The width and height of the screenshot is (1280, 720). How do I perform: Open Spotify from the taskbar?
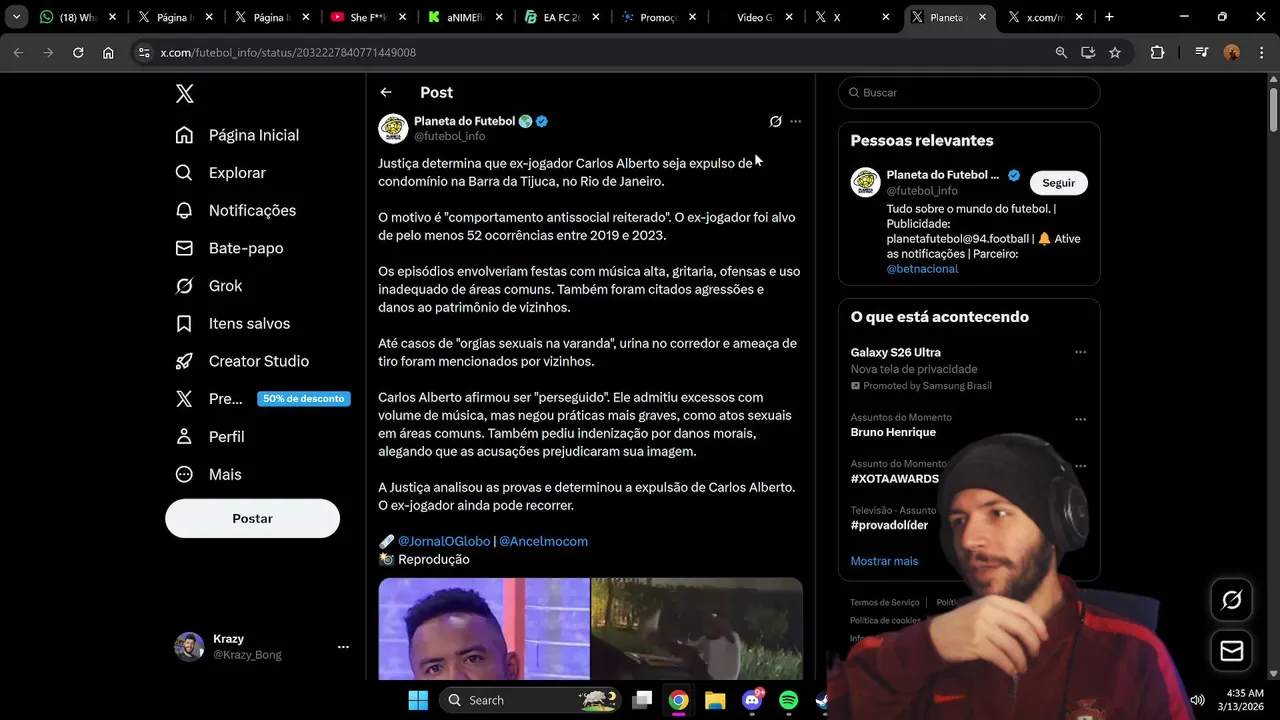pos(788,700)
